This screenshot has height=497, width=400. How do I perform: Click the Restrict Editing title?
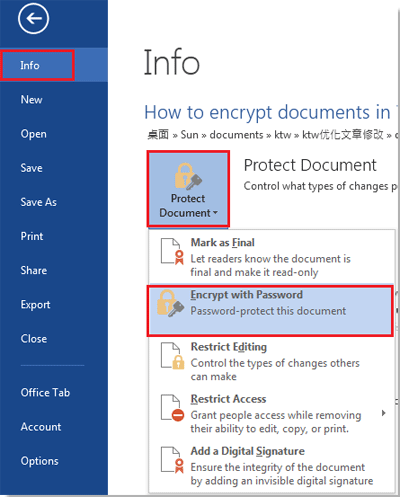tap(229, 347)
